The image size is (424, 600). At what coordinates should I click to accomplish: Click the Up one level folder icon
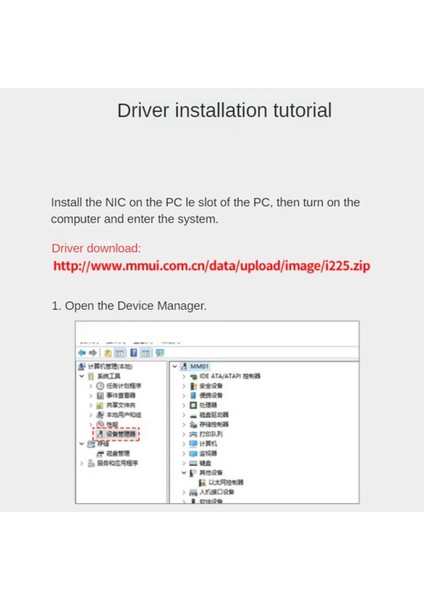108,353
